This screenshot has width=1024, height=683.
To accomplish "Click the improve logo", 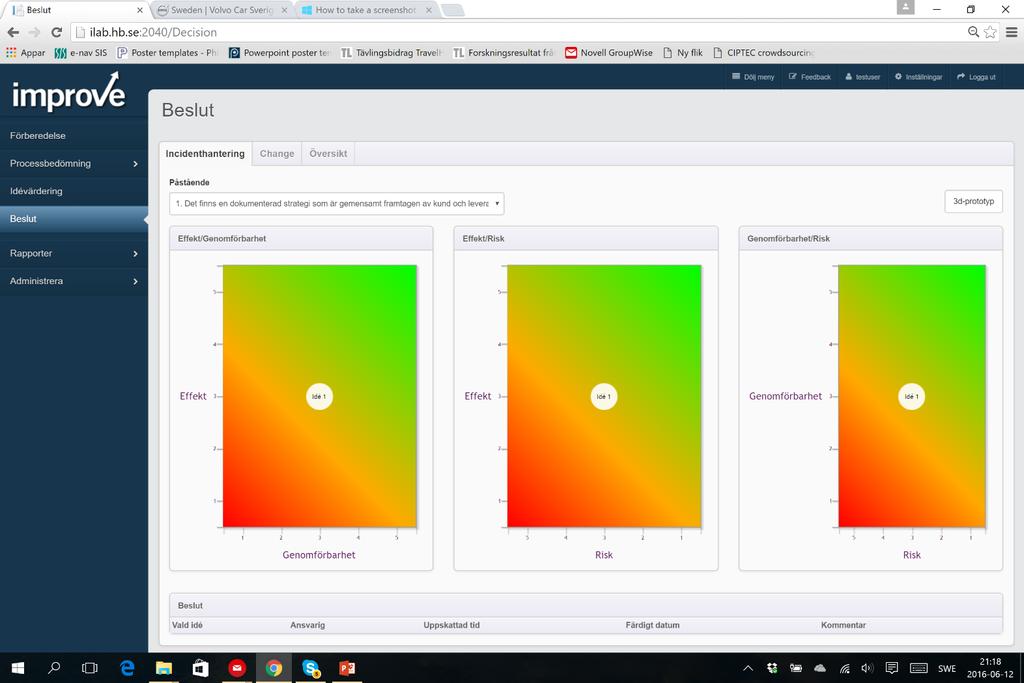I will point(68,93).
